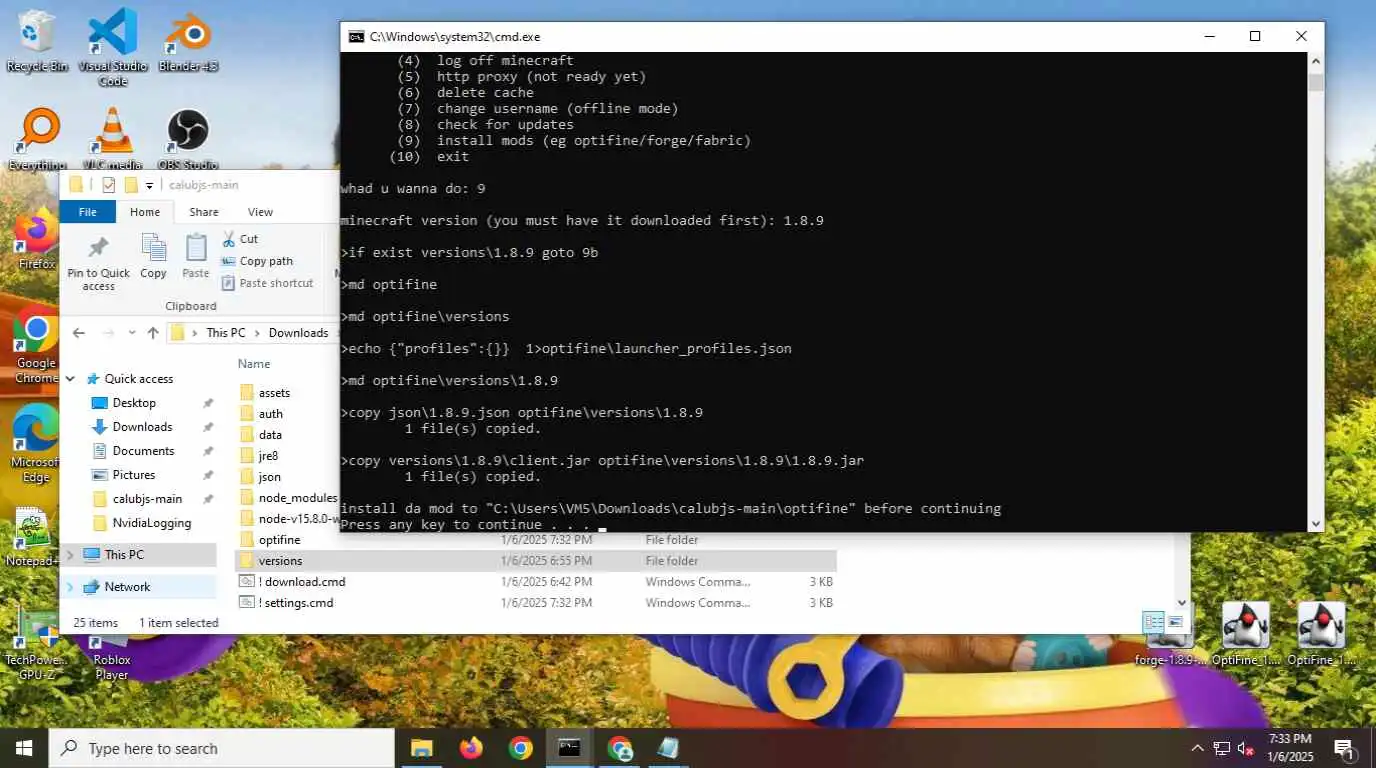Click the Properties checkmark in title bar
This screenshot has width=1376, height=768.
point(108,185)
